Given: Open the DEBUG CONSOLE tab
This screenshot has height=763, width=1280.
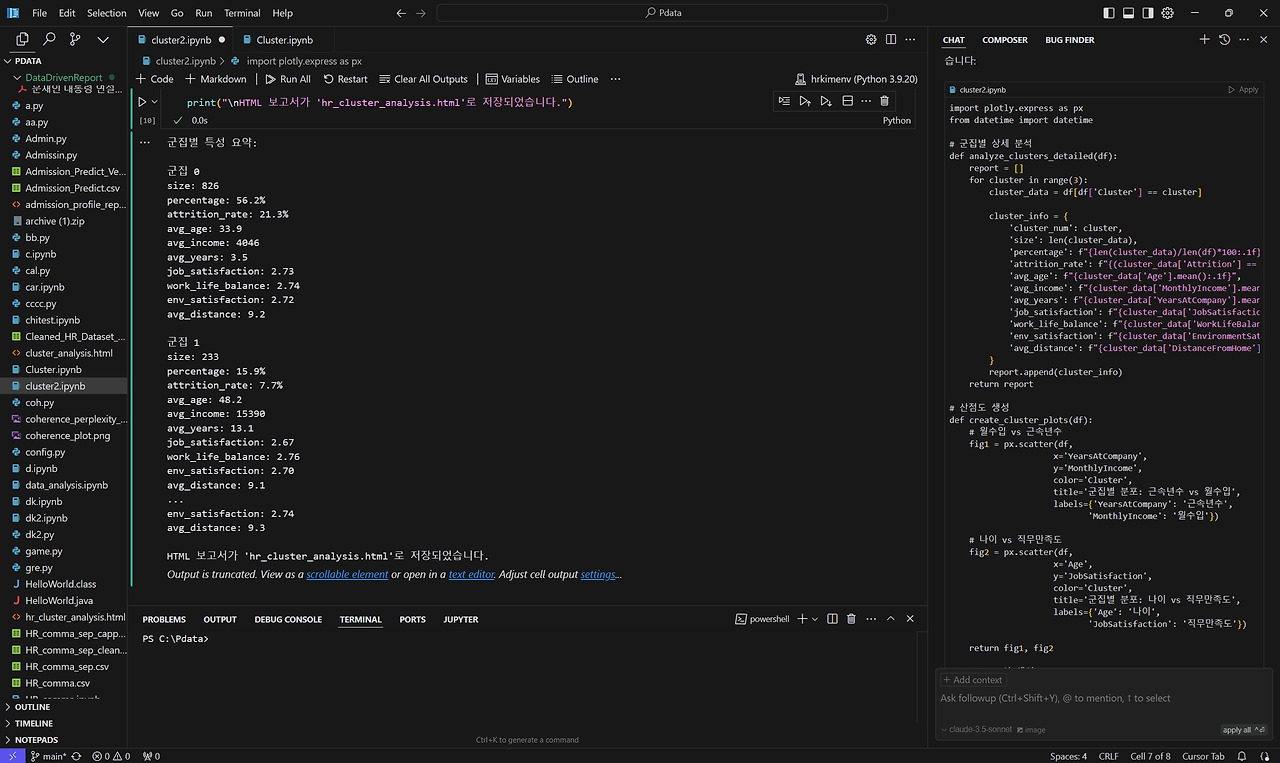Looking at the screenshot, I should pos(288,619).
